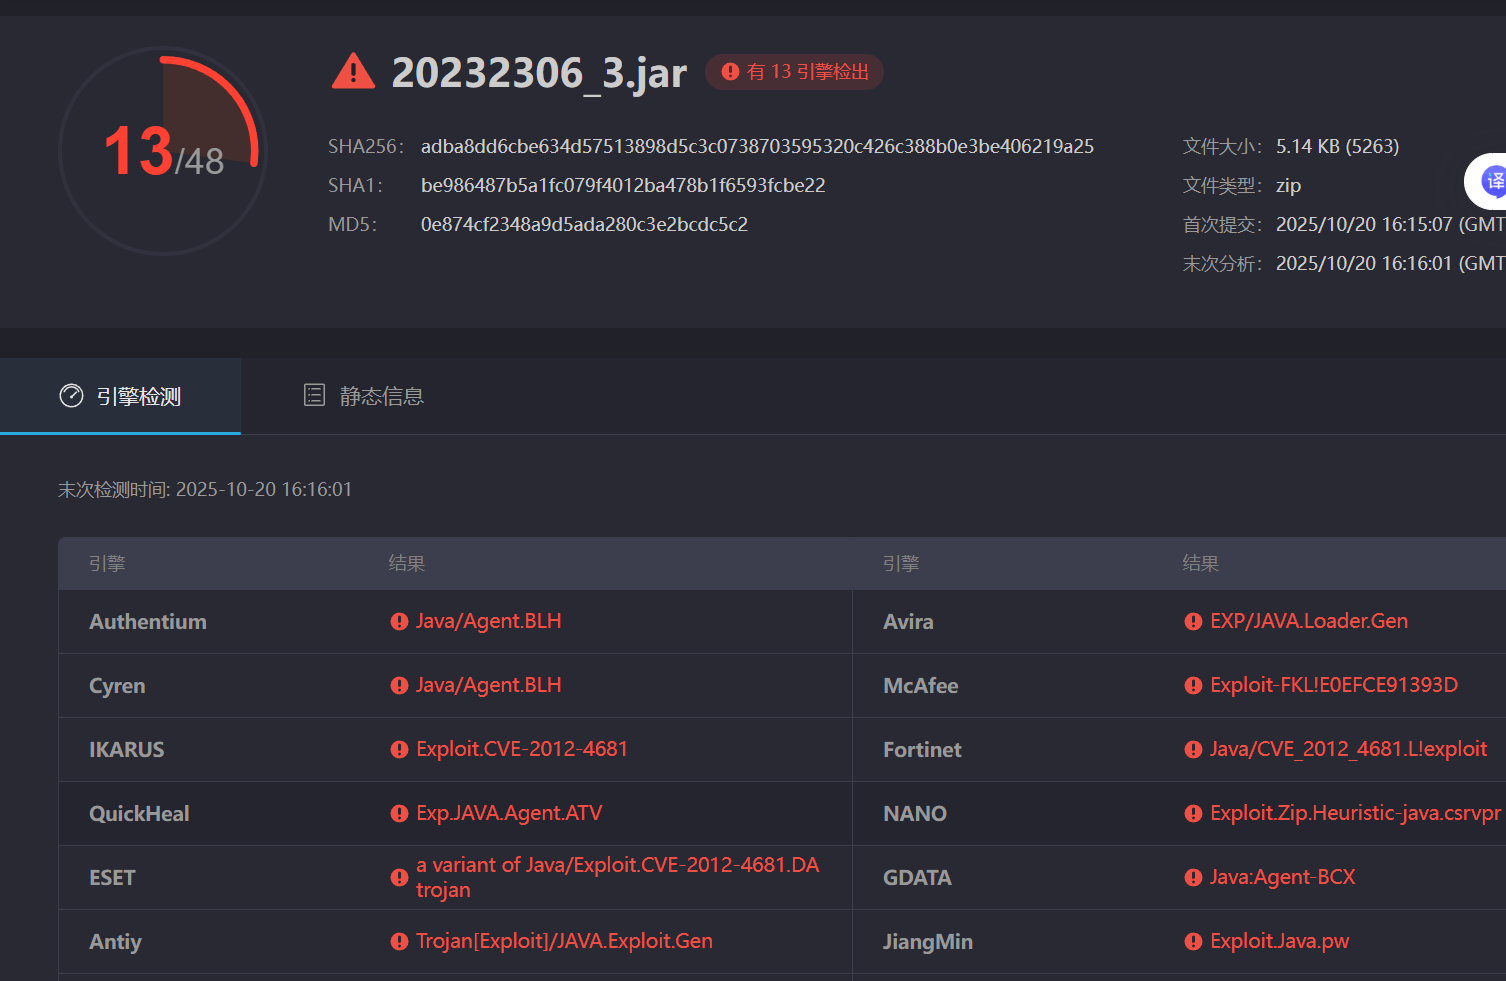The height and width of the screenshot is (981, 1506).
Task: Click the file type value zip
Action: 1288,185
